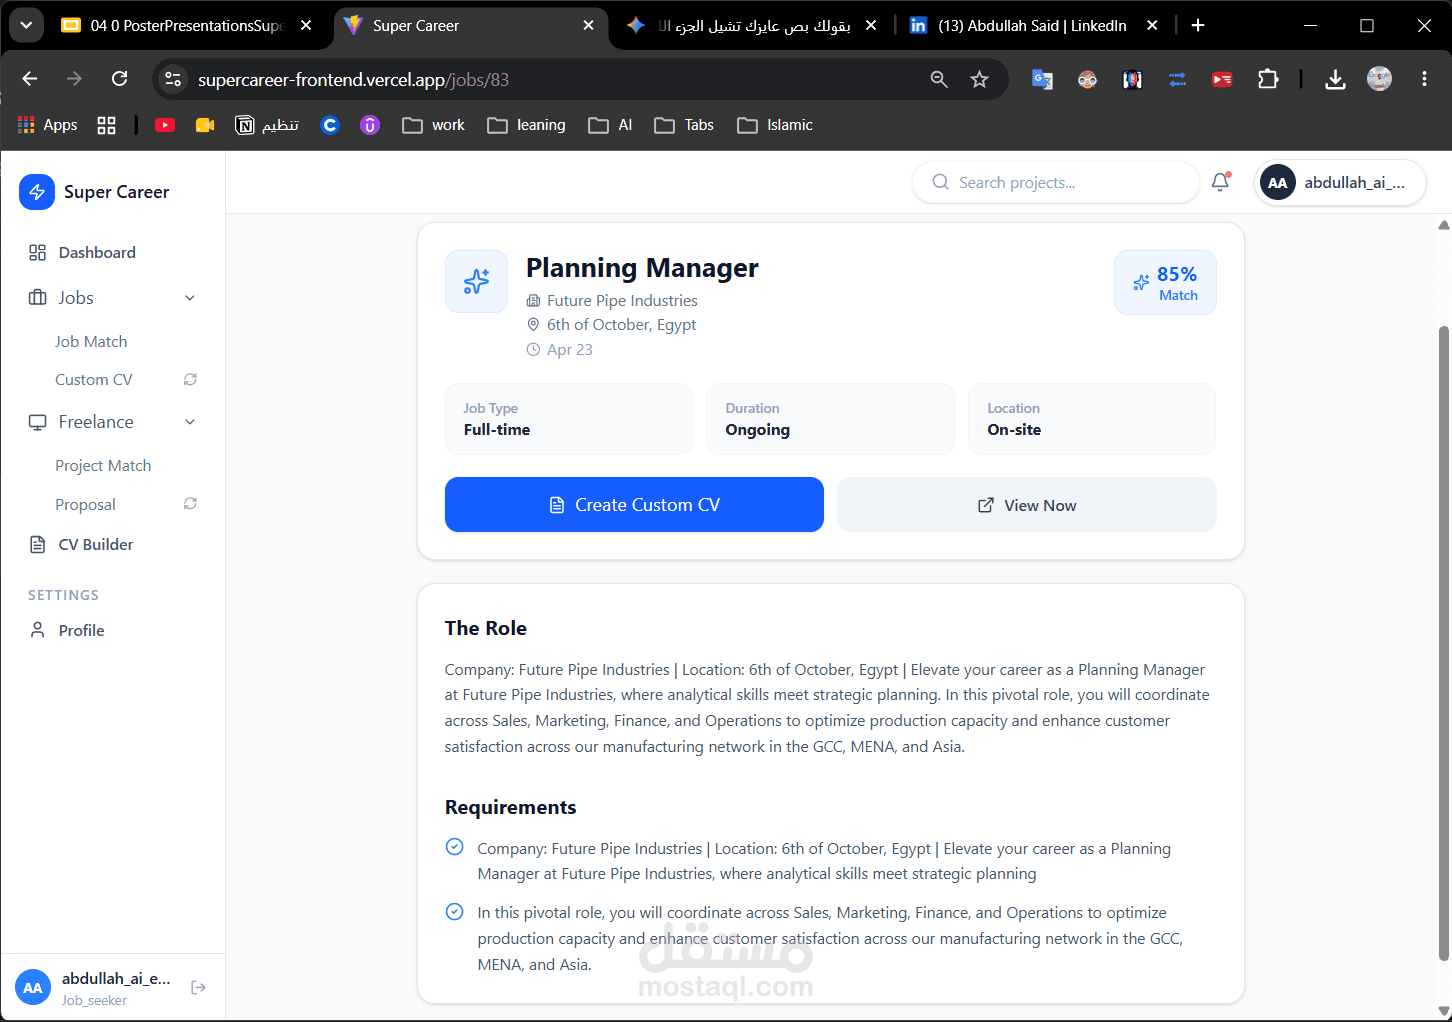Viewport: 1452px width, 1022px height.
Task: Click the Create Custom CV button
Action: click(634, 505)
